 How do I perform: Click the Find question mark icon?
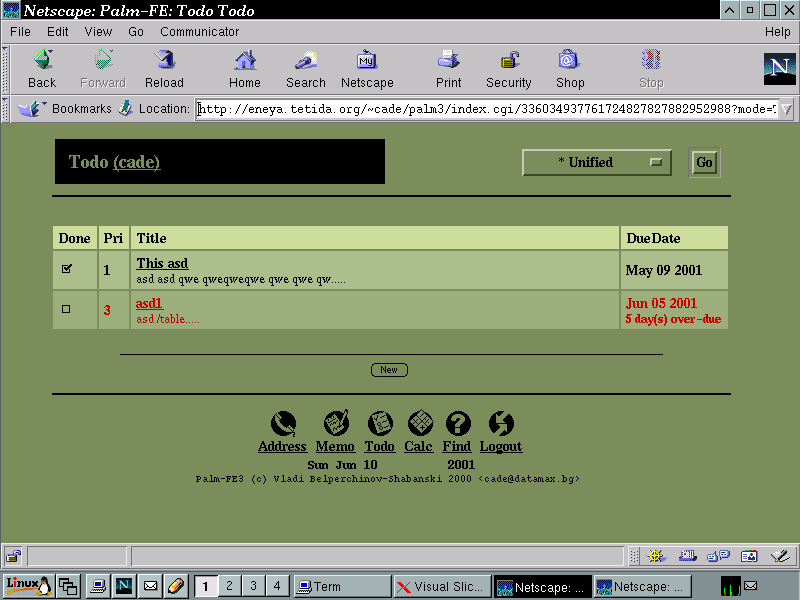[x=458, y=423]
